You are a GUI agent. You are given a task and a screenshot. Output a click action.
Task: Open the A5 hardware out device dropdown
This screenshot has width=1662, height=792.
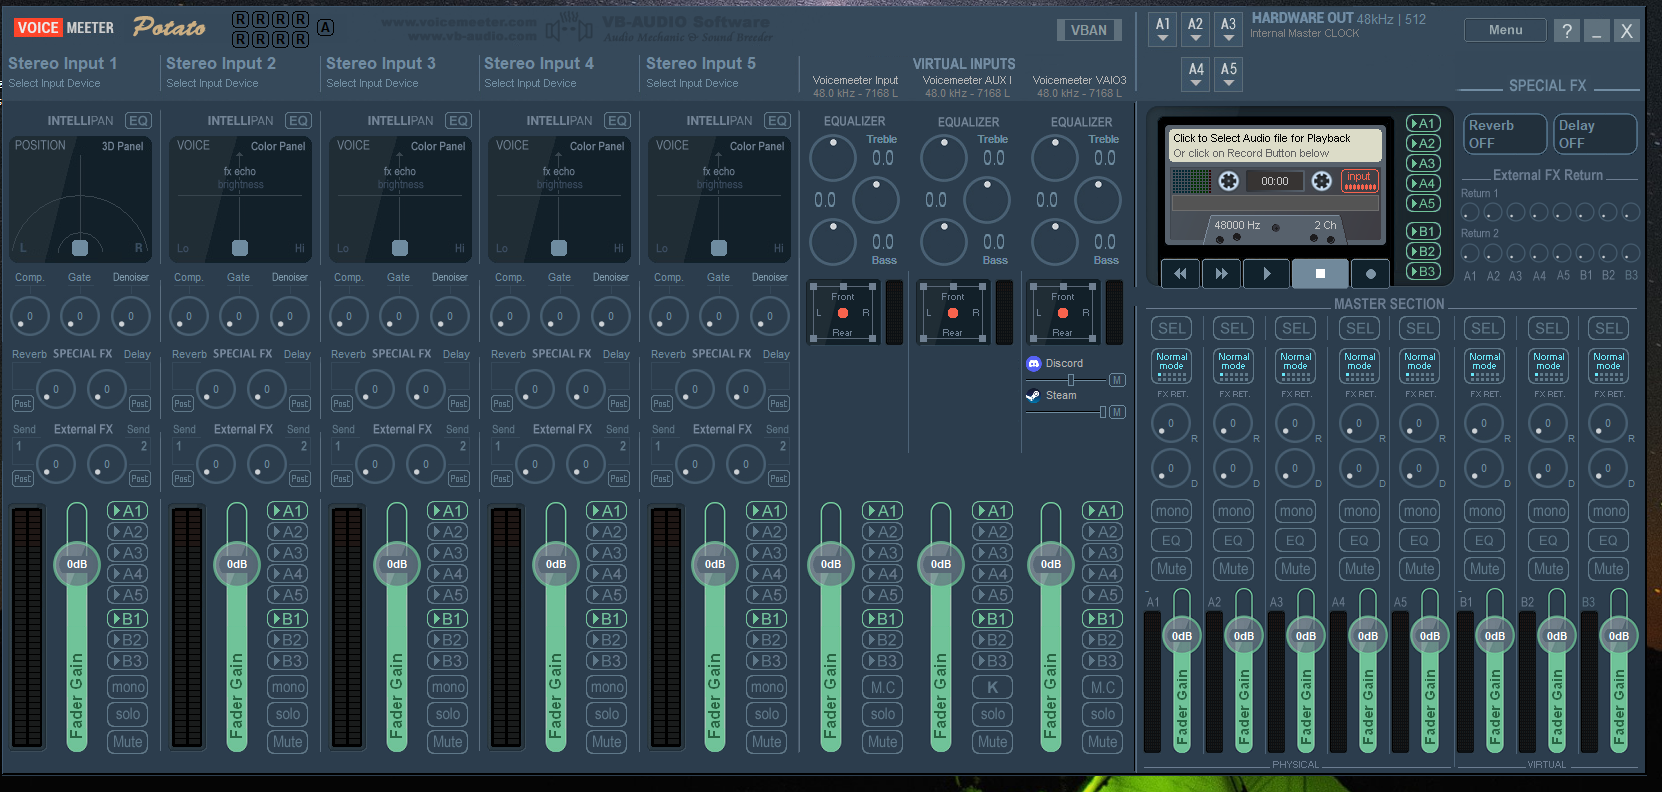[1229, 74]
